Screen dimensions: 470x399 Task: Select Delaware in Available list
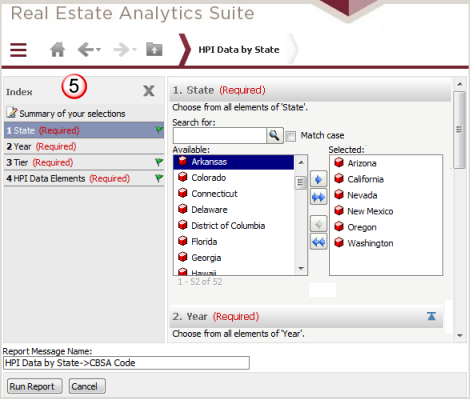(234, 210)
